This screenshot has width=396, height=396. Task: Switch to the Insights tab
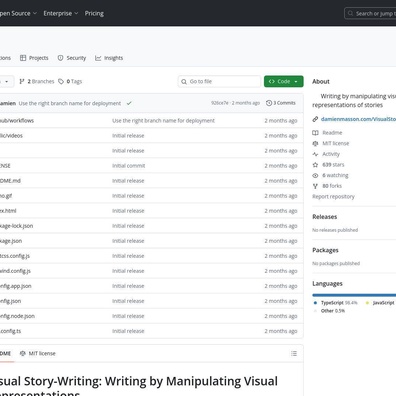(x=109, y=58)
